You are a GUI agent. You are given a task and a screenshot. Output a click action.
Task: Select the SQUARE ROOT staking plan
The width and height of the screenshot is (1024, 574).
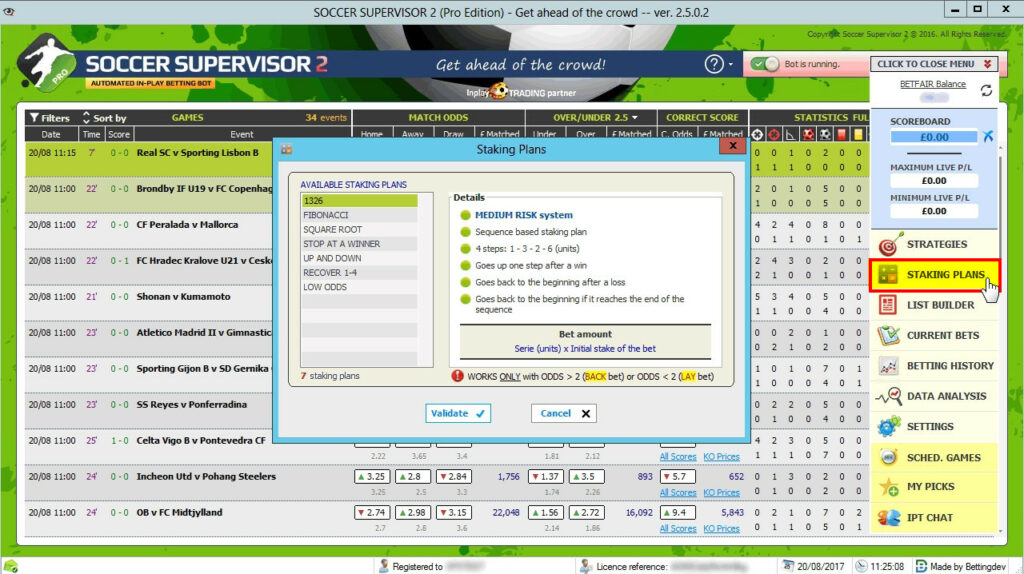click(359, 229)
